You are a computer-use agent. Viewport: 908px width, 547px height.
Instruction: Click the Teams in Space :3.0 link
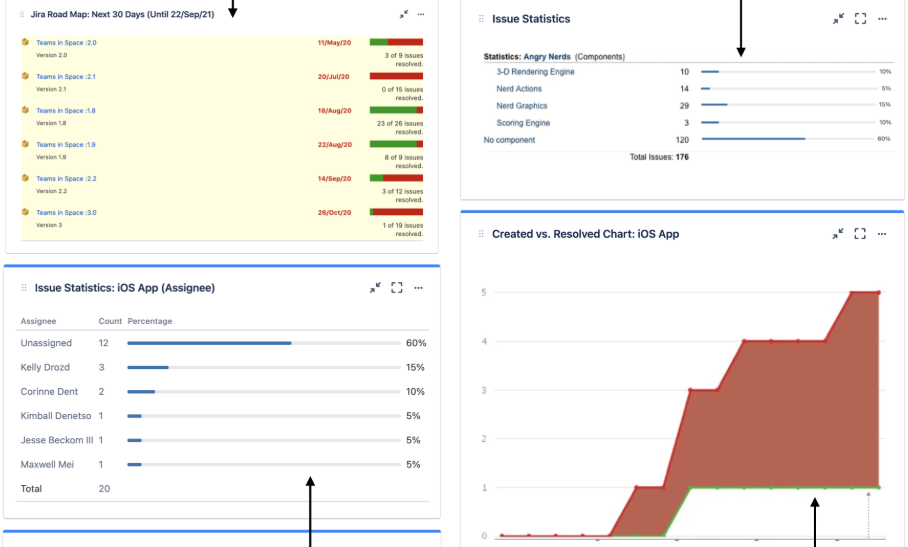tap(66, 213)
